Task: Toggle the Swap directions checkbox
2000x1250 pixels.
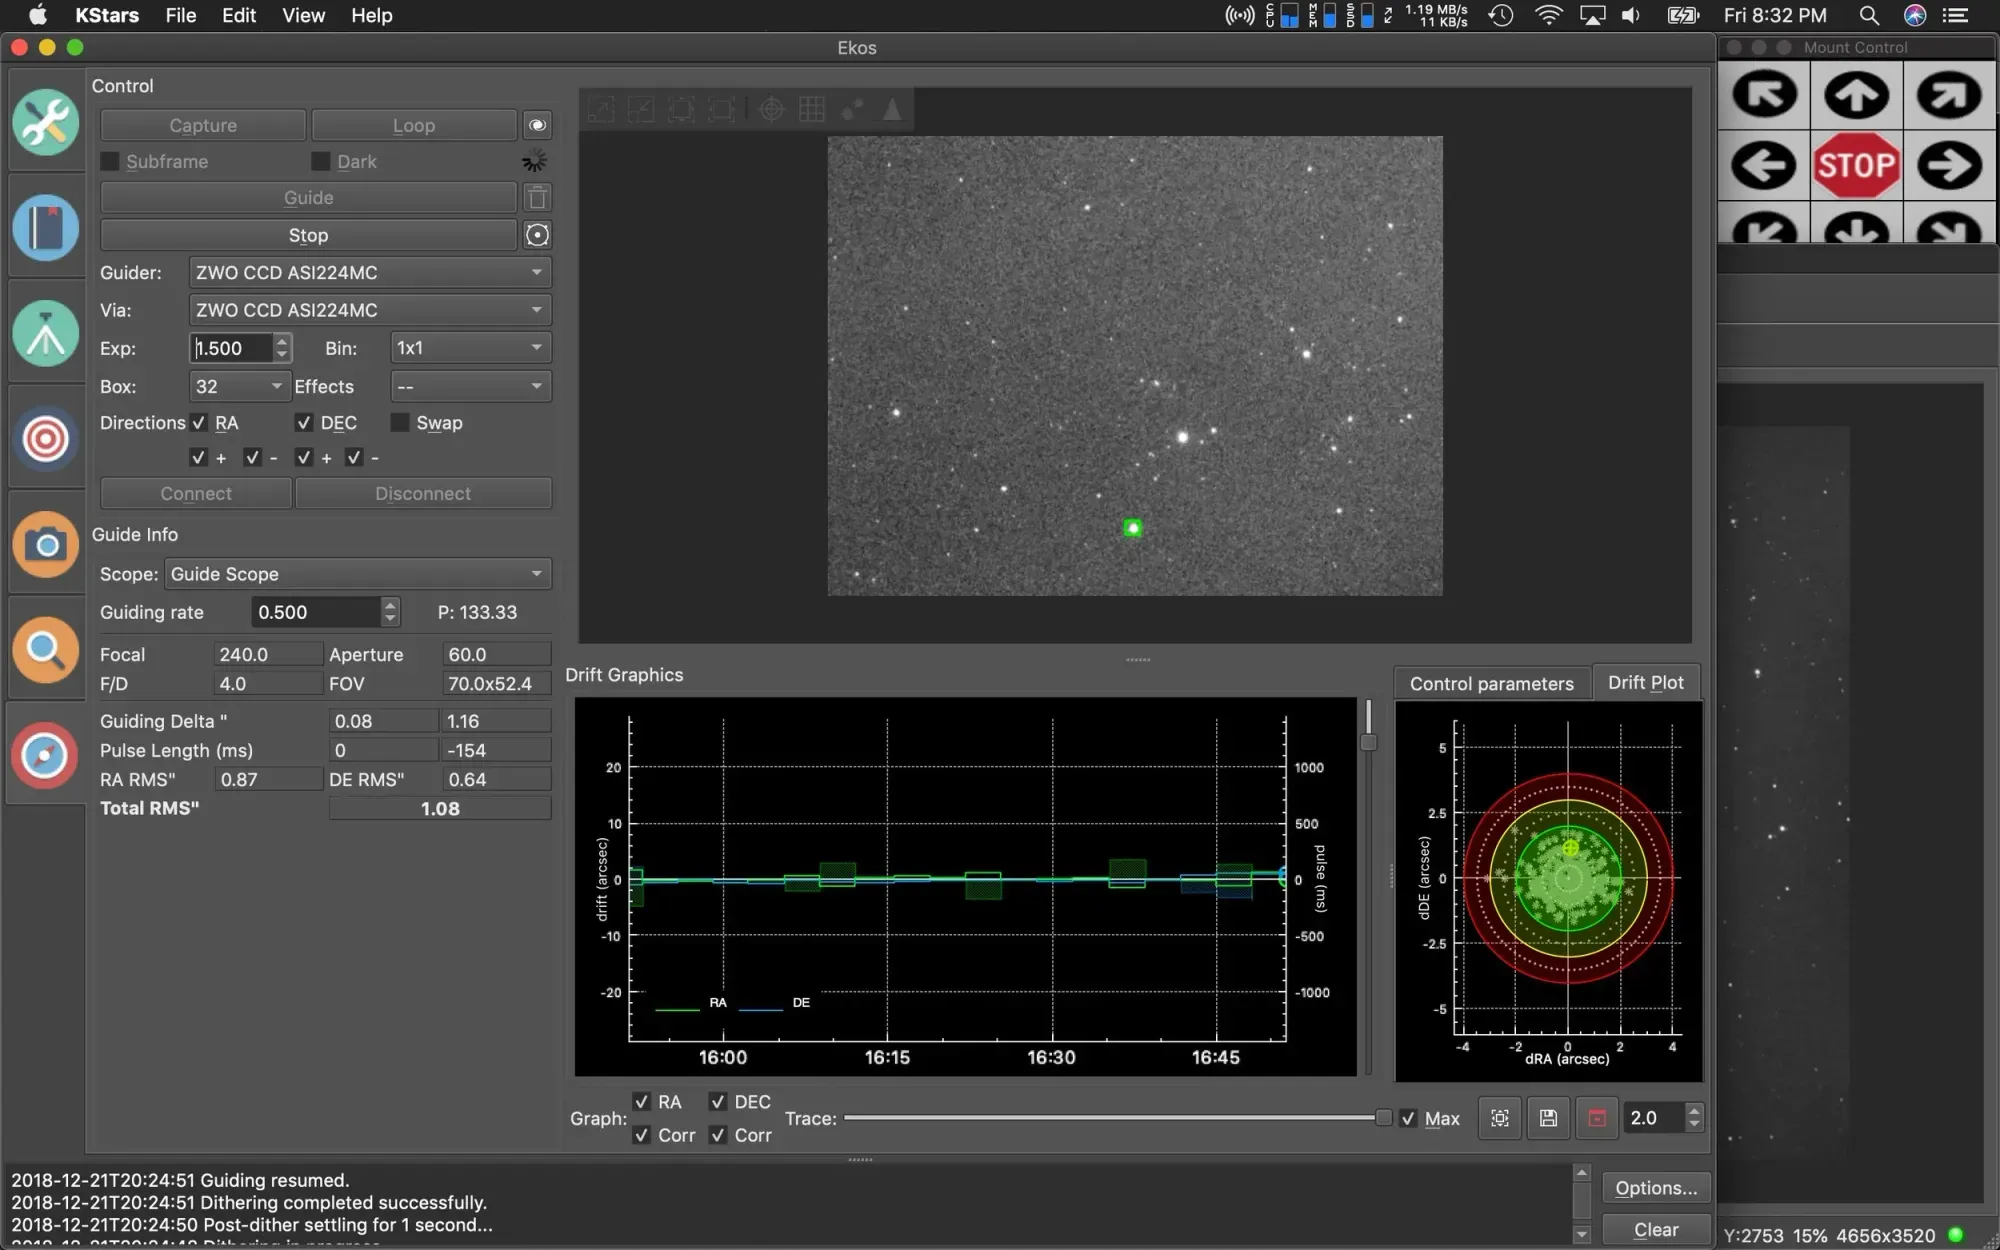Action: pos(400,423)
